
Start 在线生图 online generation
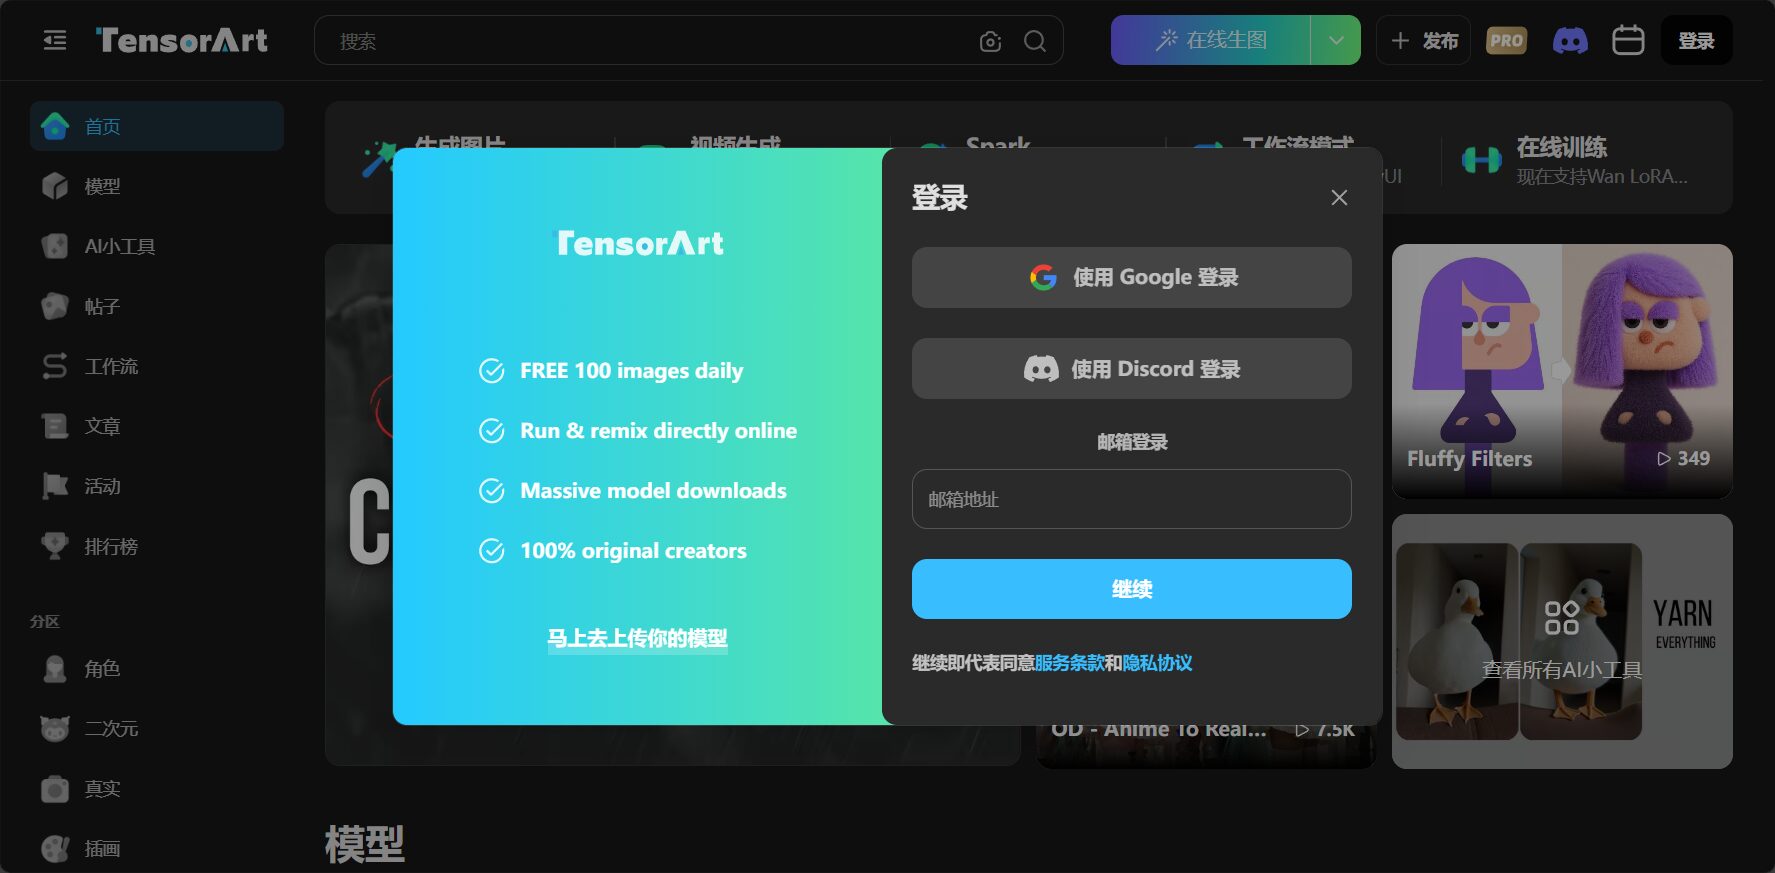(x=1211, y=40)
